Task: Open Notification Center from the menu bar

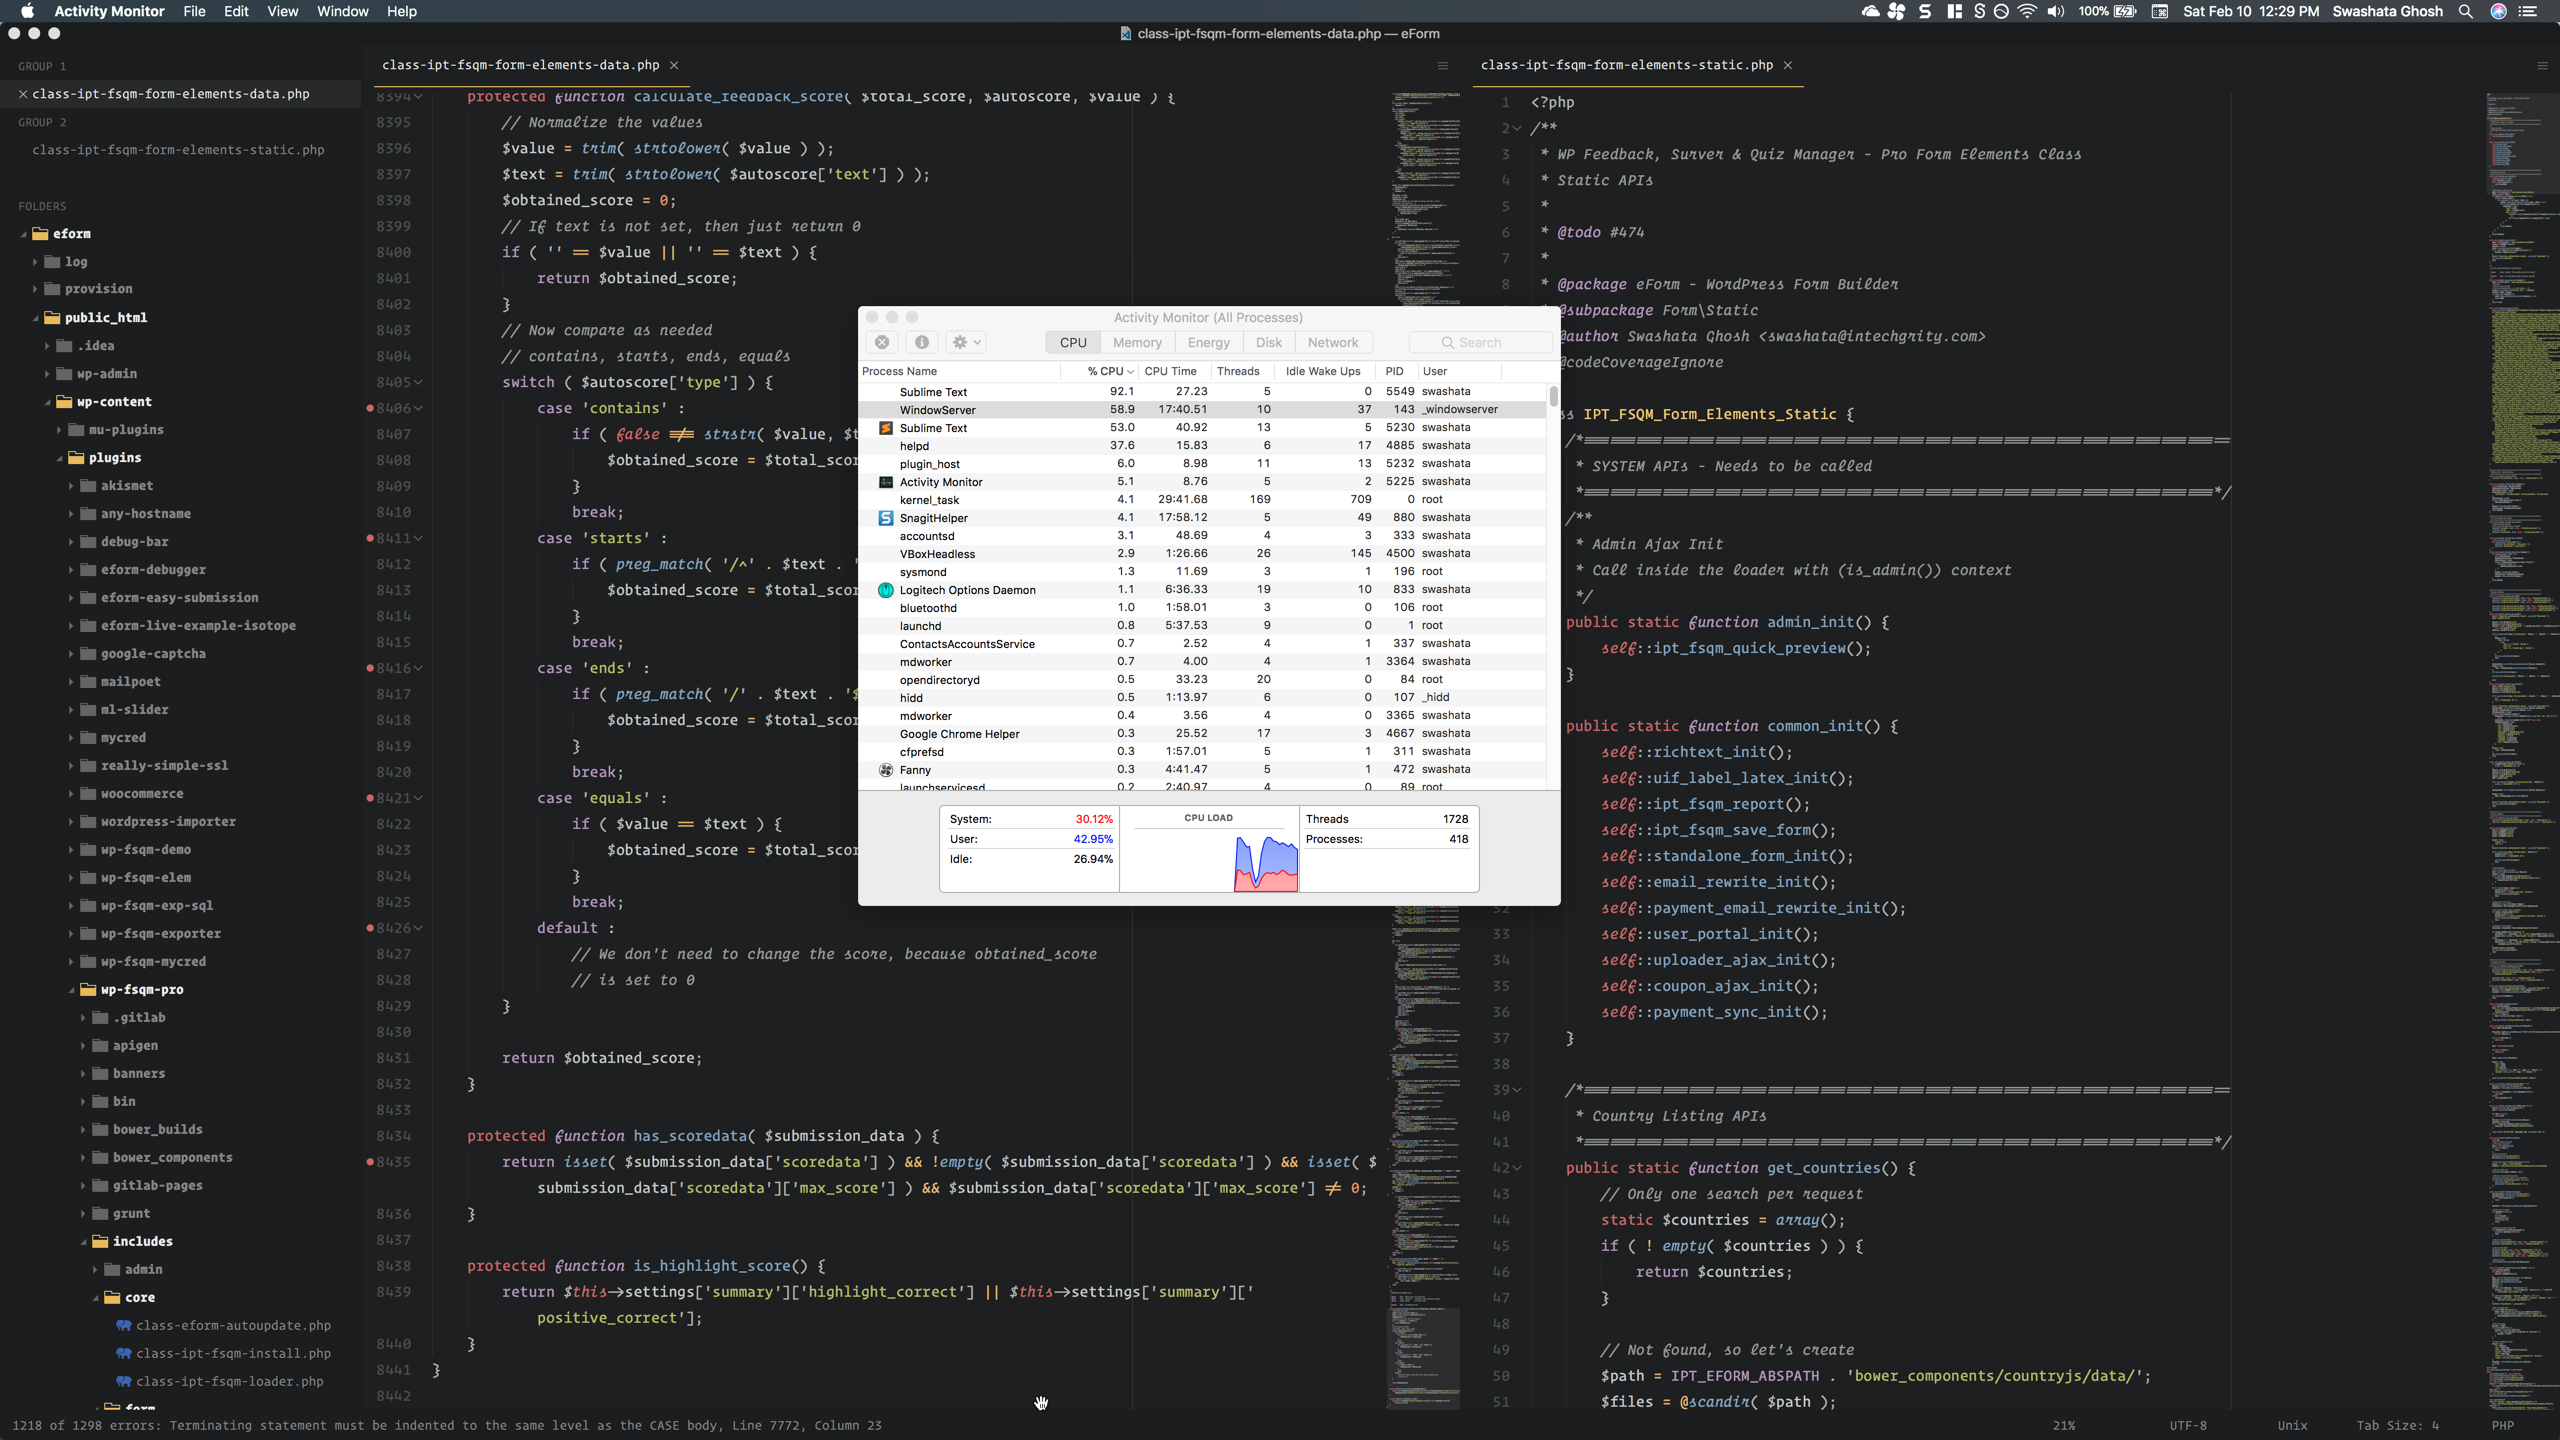Action: pyautogui.click(x=2531, y=11)
